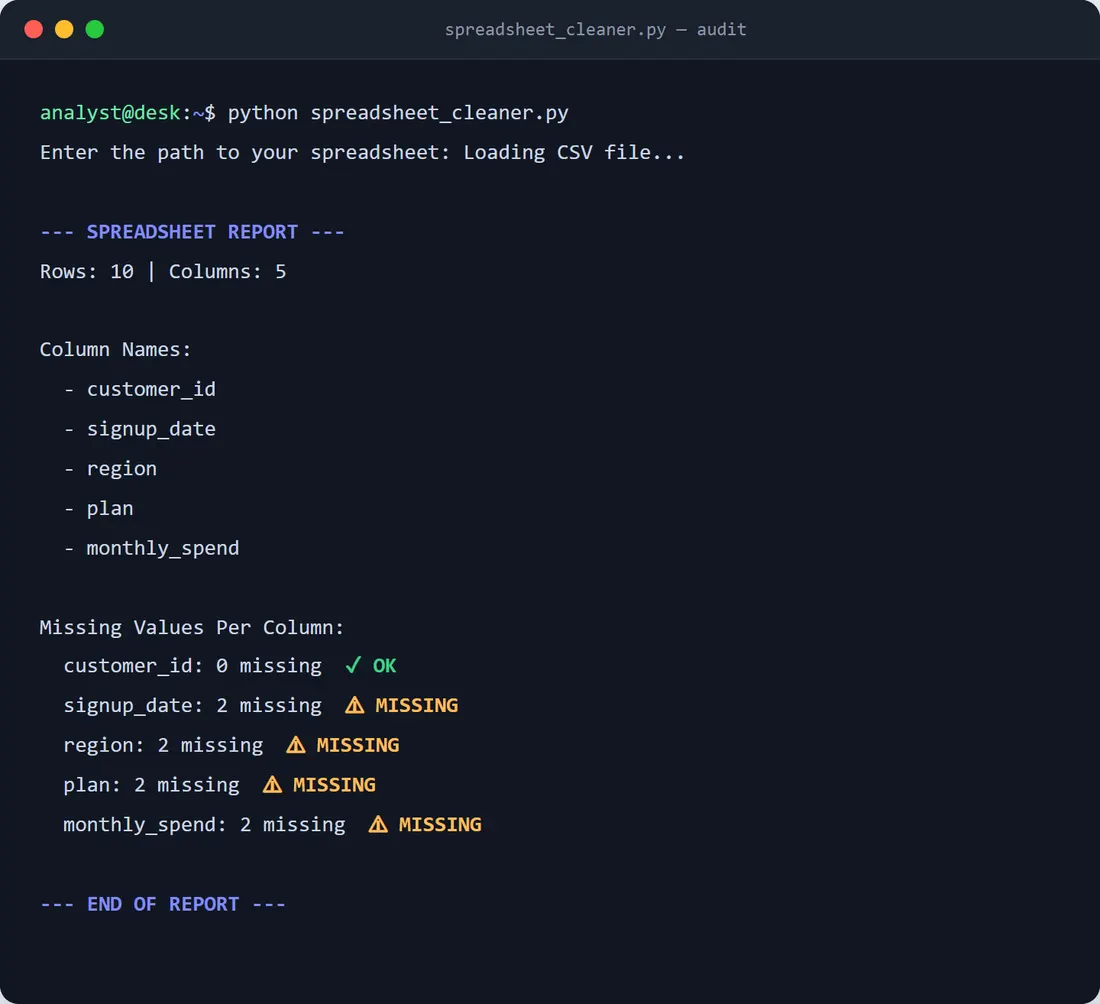1100x1004 pixels.
Task: Click the MISSING label on the monthly_spend row
Action: point(440,824)
